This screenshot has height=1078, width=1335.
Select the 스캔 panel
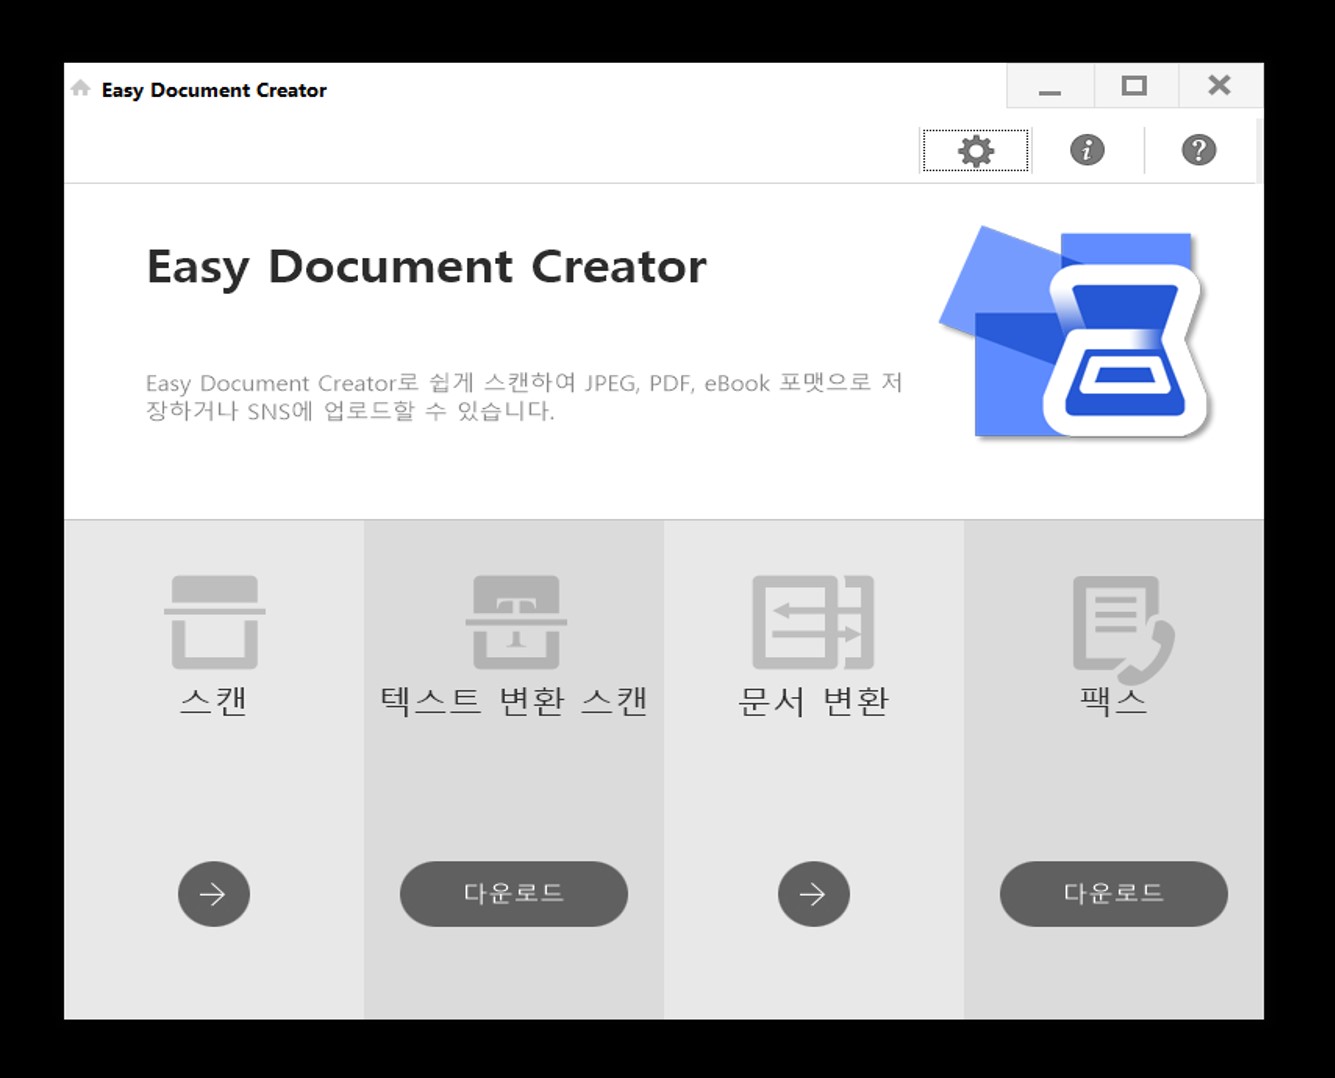(213, 770)
